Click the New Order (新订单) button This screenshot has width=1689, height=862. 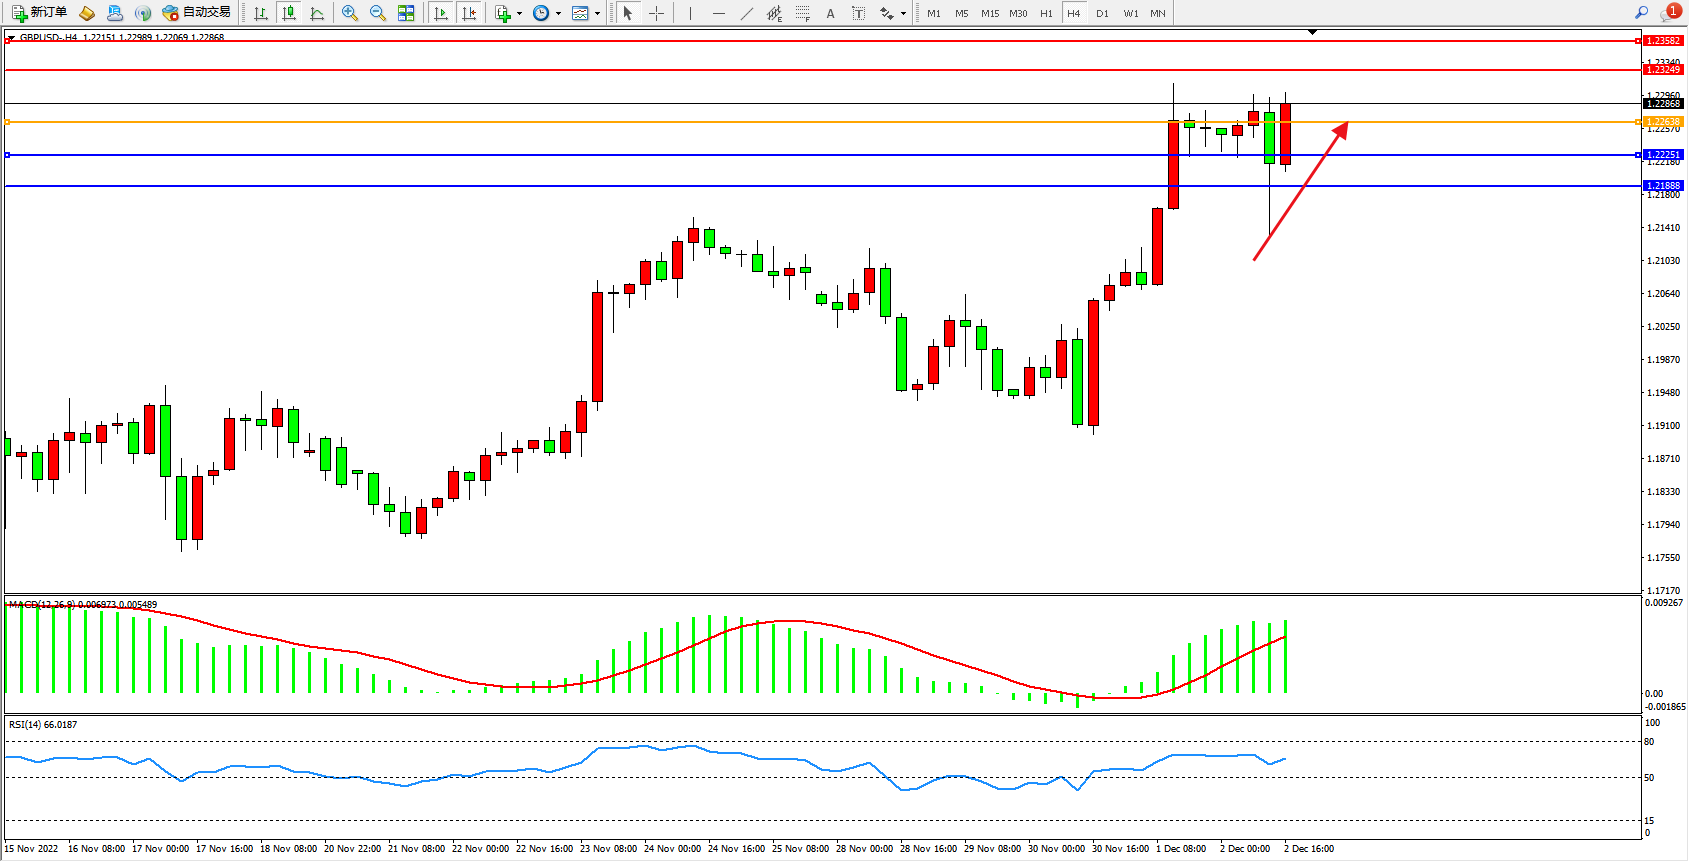click(40, 13)
